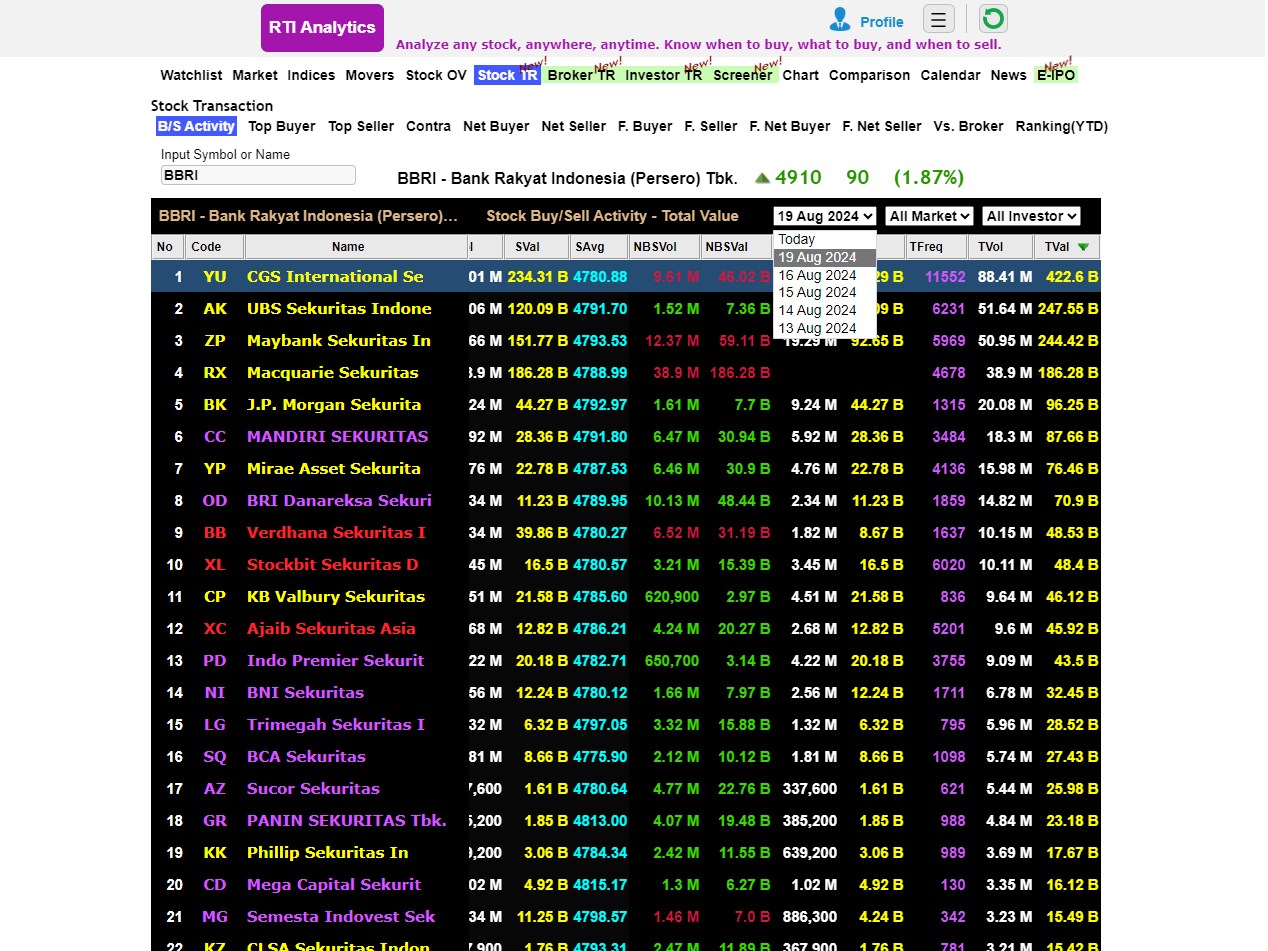Click TVal value 422.6 B
The width and height of the screenshot is (1268, 951).
(1072, 277)
